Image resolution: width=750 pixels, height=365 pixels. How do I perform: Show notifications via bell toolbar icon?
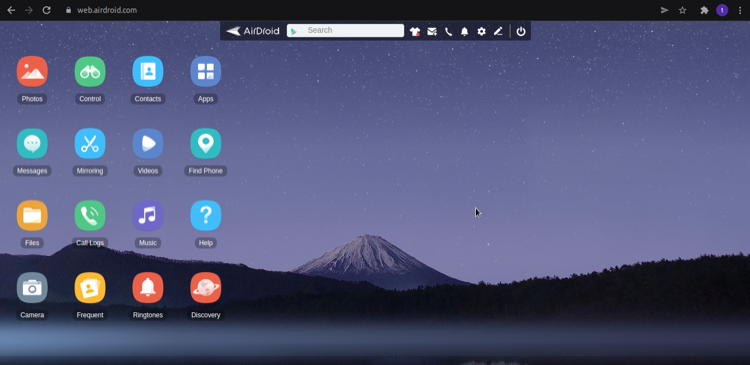point(464,32)
